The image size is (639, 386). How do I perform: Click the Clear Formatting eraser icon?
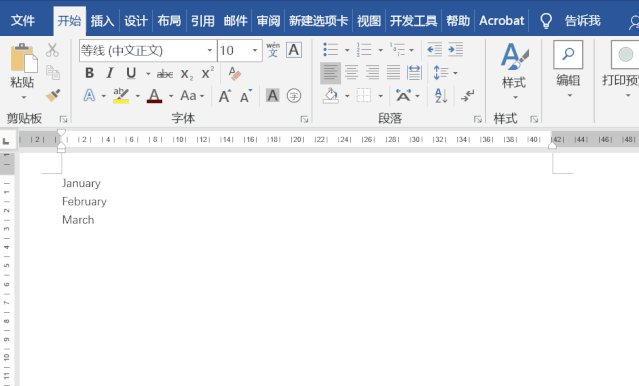tap(234, 73)
